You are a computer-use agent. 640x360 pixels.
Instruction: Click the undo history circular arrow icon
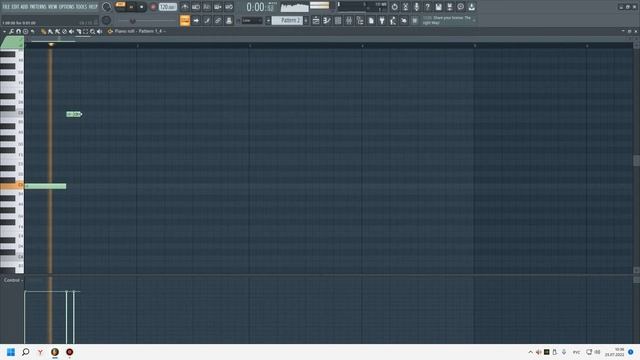click(x=394, y=7)
